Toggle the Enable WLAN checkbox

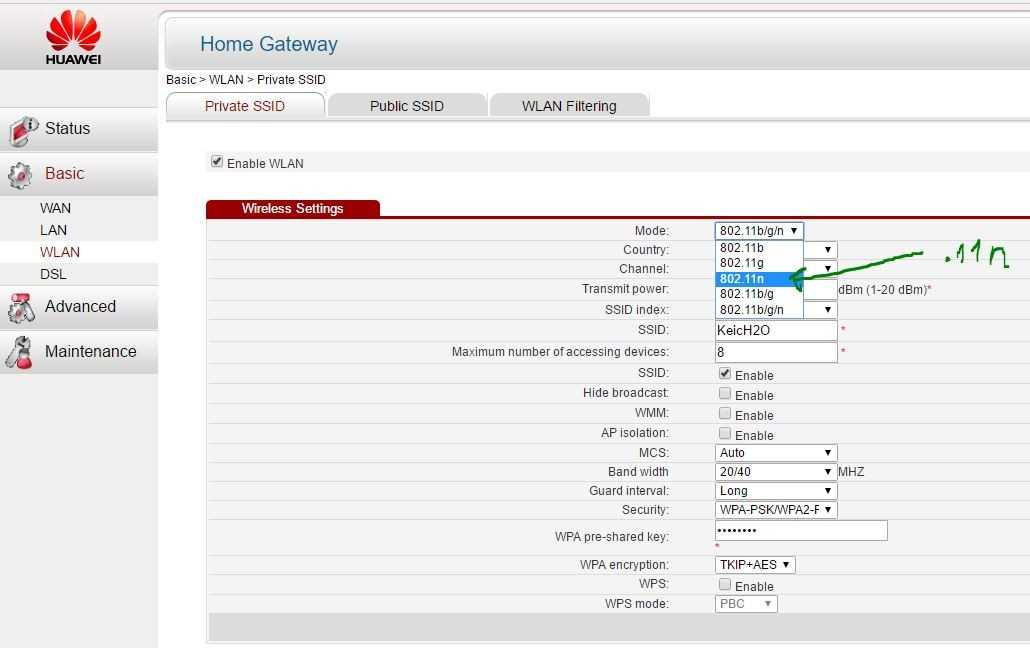coord(216,162)
